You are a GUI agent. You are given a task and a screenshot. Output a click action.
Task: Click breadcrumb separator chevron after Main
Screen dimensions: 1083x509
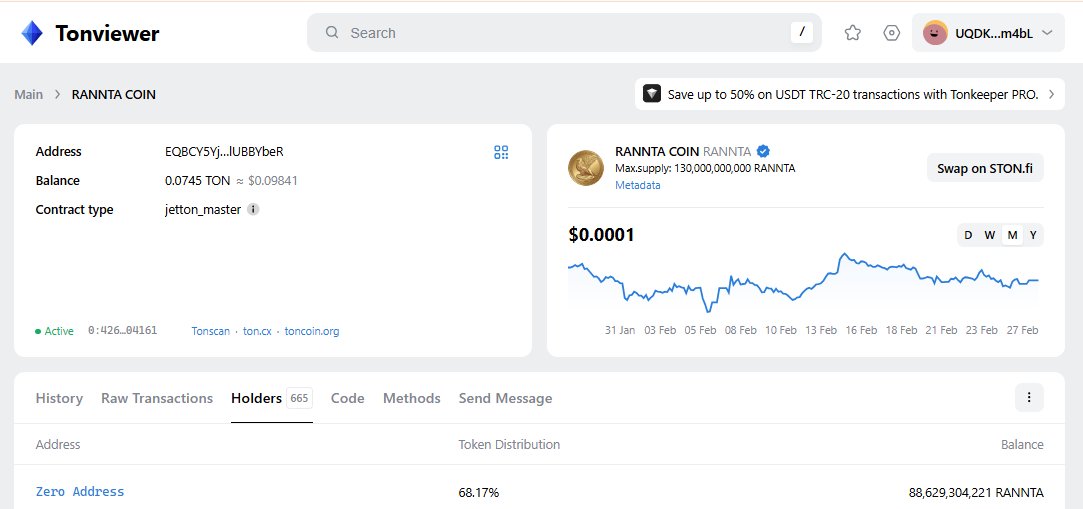tap(58, 95)
